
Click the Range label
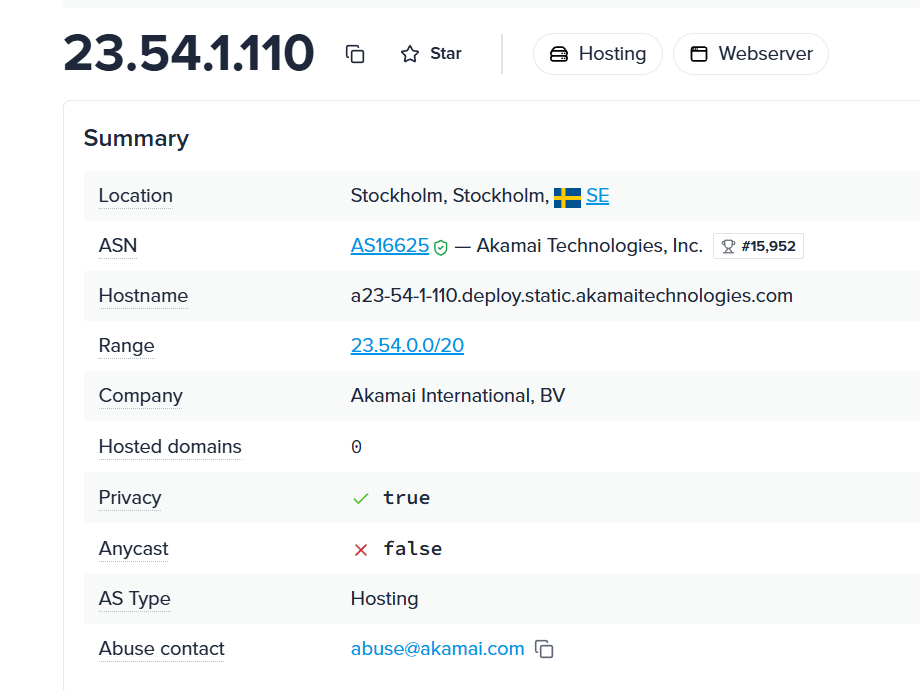click(x=127, y=346)
